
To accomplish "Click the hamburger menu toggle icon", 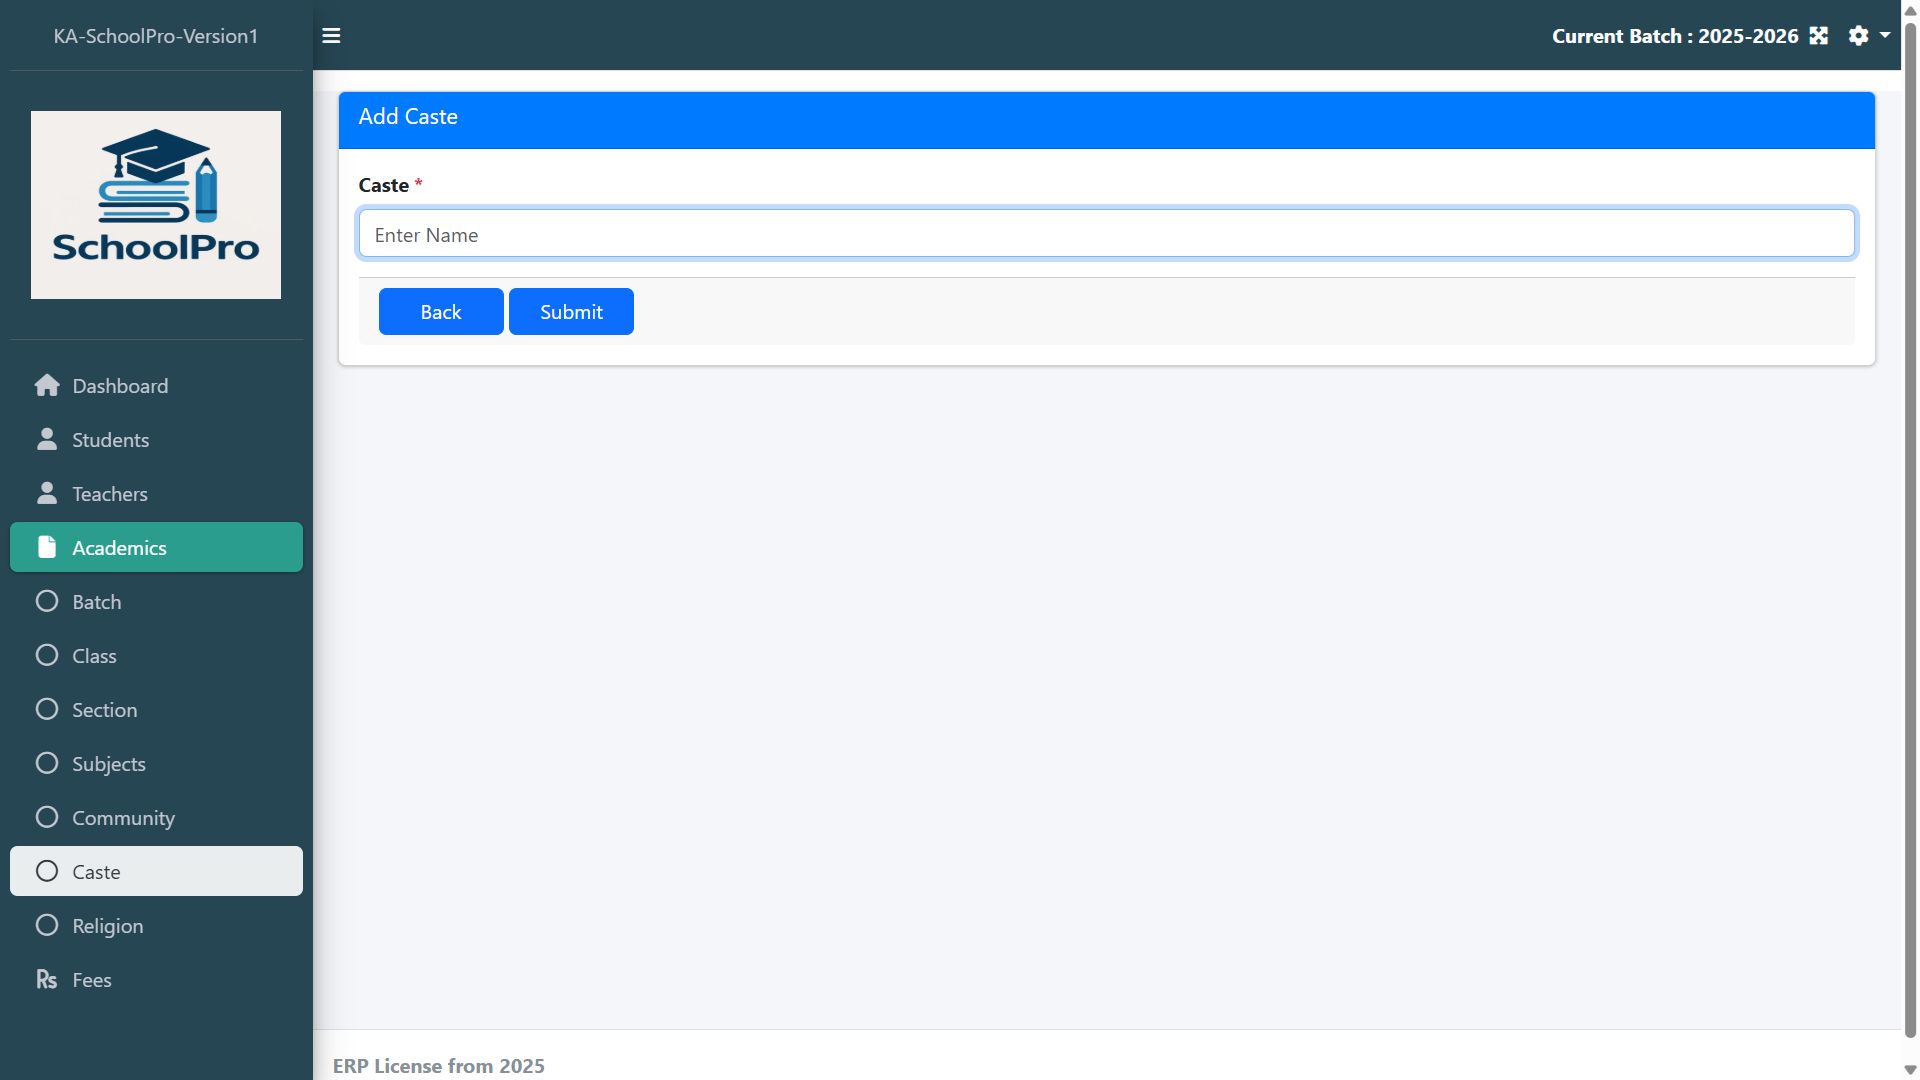I will click(x=331, y=36).
